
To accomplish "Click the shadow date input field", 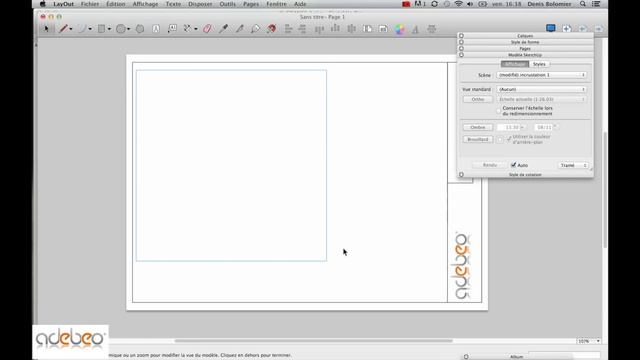I will pyautogui.click(x=543, y=127).
